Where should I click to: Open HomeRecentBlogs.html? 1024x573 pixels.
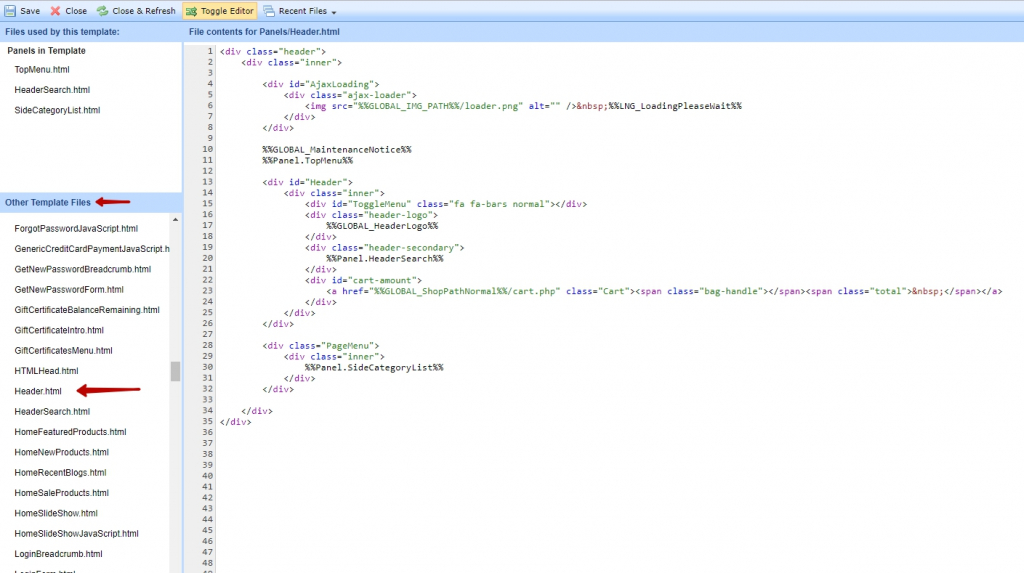point(60,472)
